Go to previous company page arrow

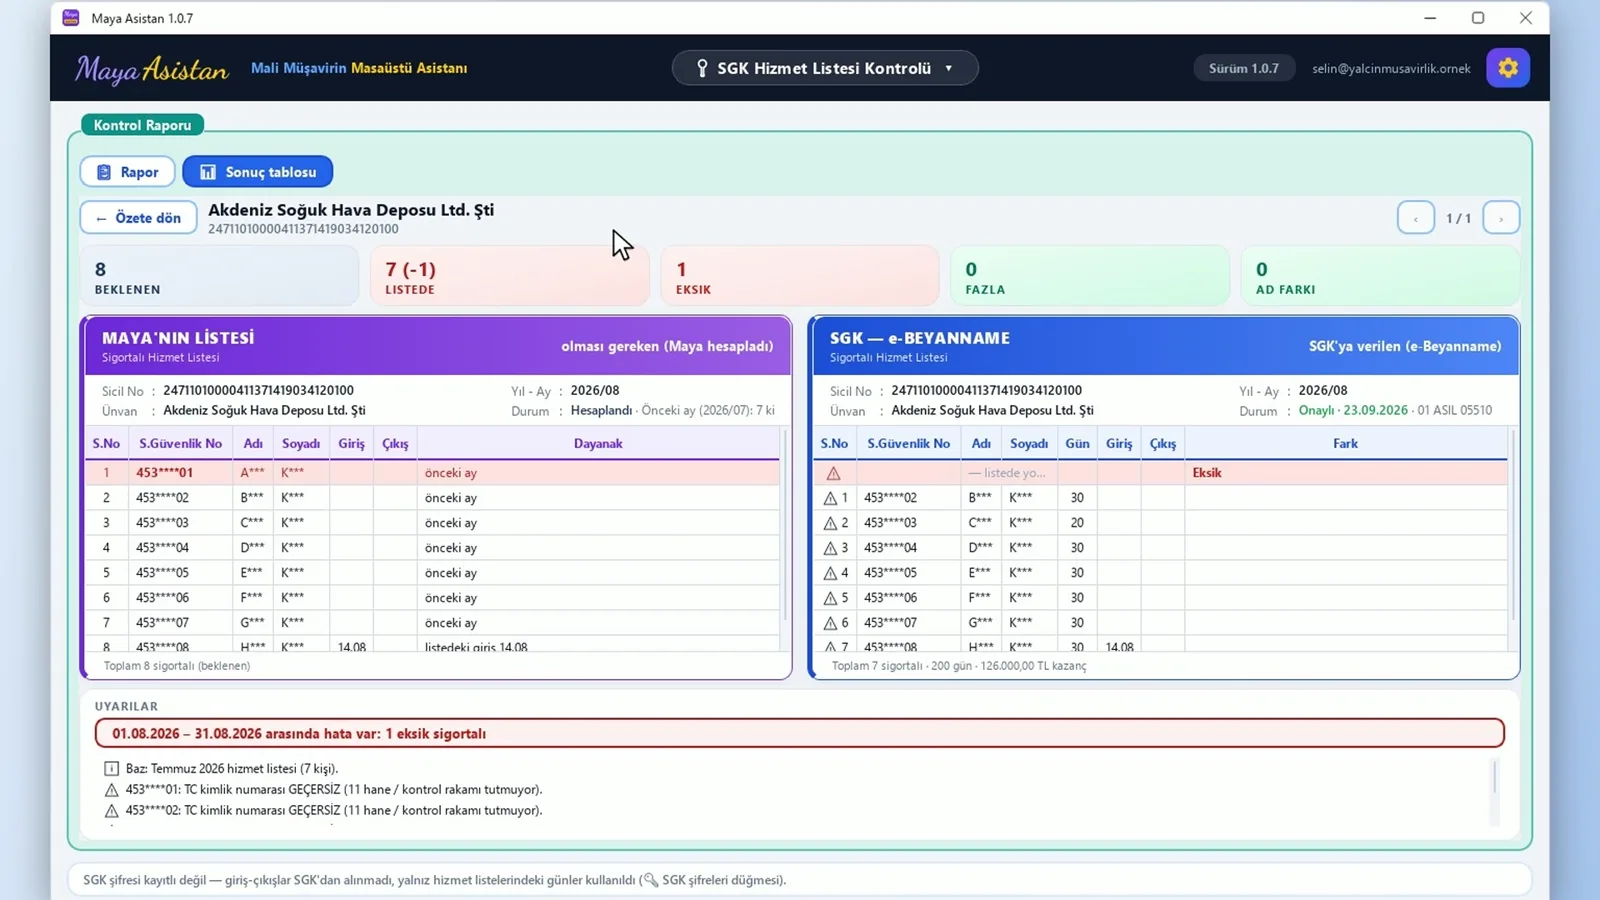[1416, 218]
